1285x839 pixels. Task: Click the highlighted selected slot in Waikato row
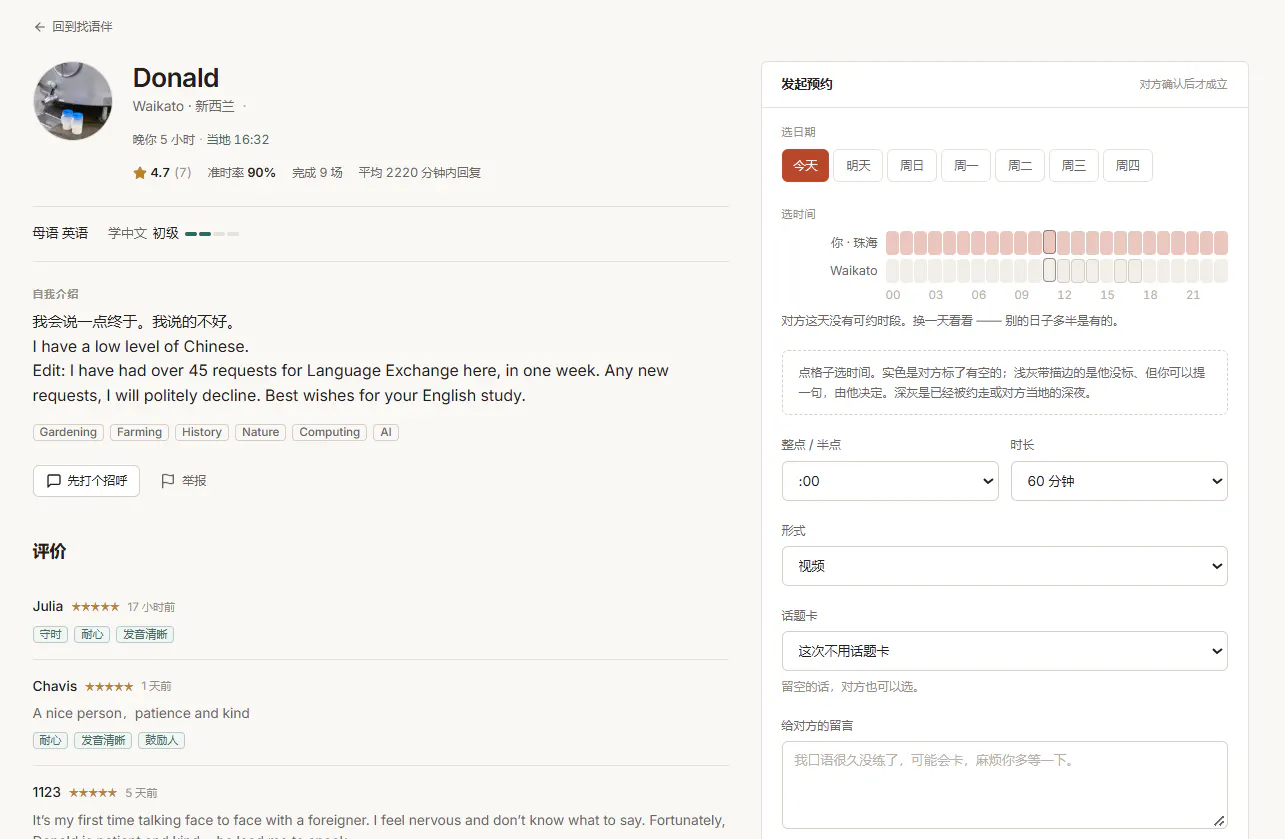[x=1049, y=271]
